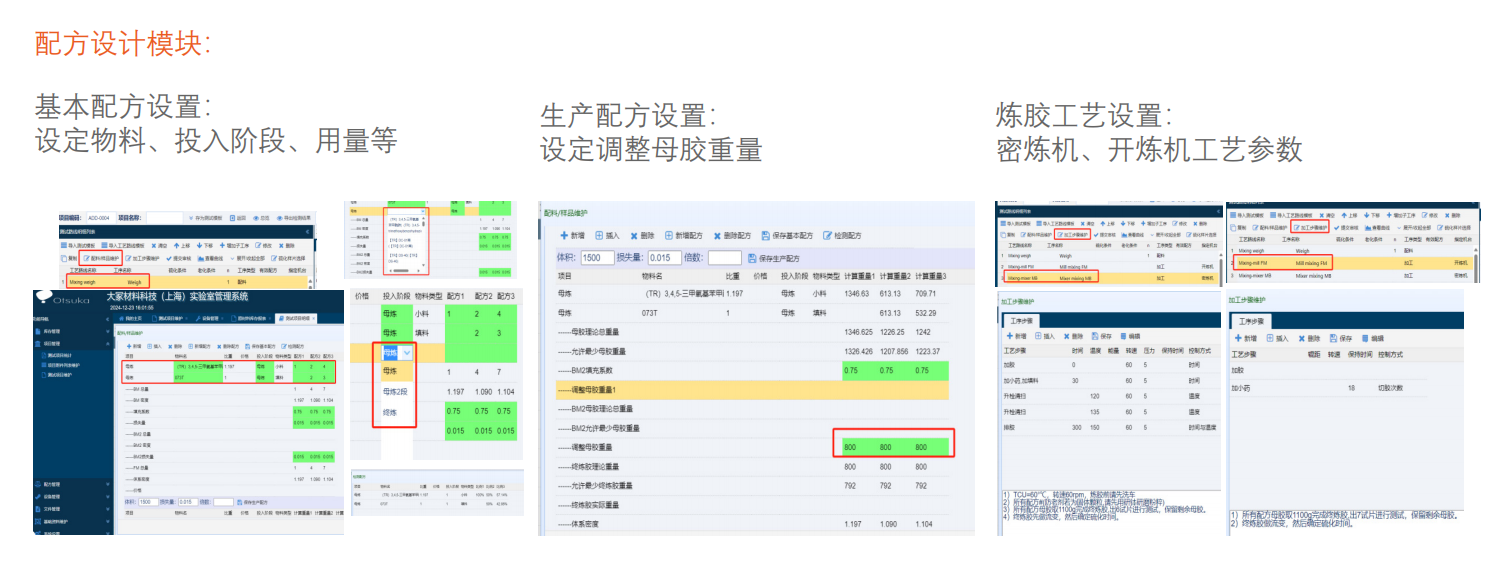Click the empty 倍数 input in center panel

(725, 258)
